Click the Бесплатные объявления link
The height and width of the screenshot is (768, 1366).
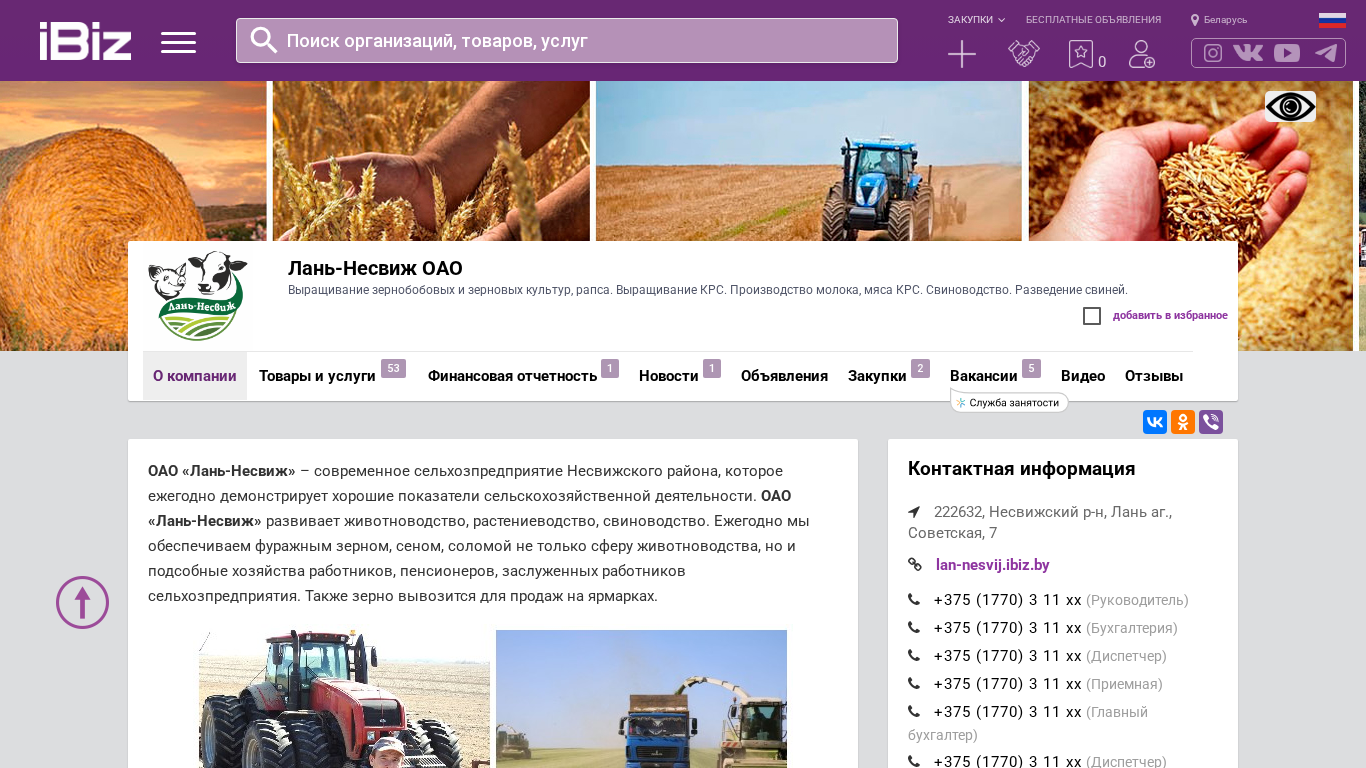(x=1093, y=20)
